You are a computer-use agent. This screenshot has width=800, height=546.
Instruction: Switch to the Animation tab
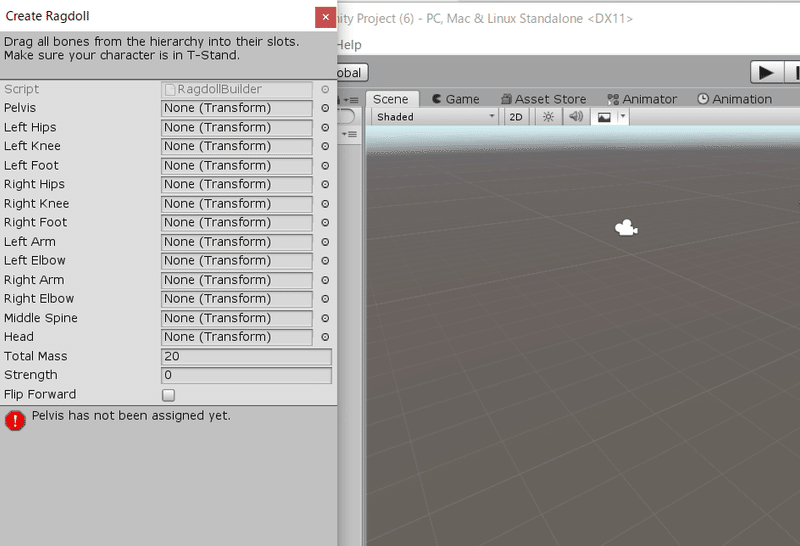[735, 99]
